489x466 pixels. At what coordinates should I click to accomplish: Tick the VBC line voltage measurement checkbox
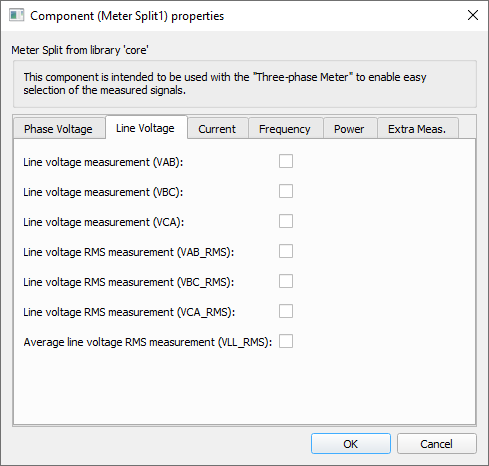pyautogui.click(x=286, y=191)
